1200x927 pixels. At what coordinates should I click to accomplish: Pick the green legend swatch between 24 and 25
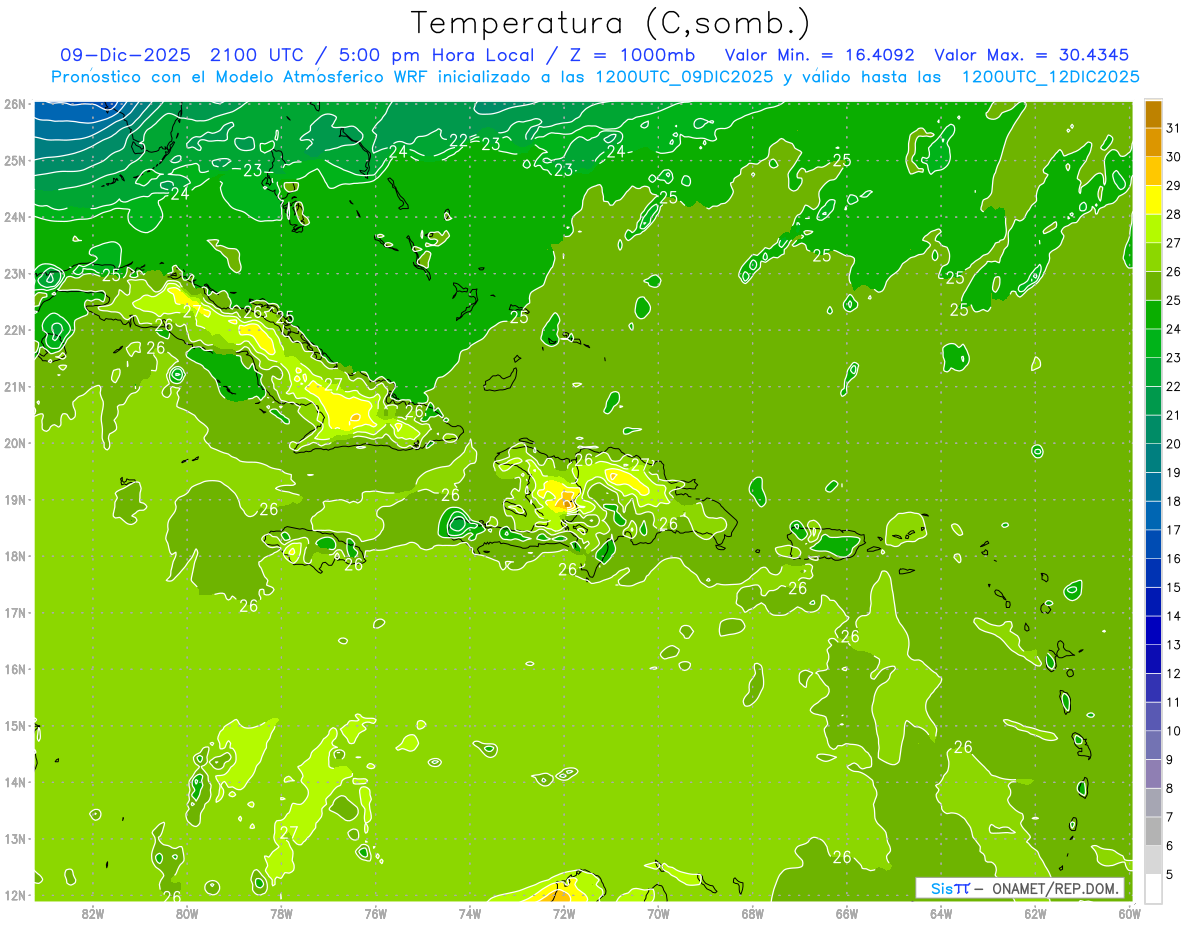click(x=1153, y=315)
